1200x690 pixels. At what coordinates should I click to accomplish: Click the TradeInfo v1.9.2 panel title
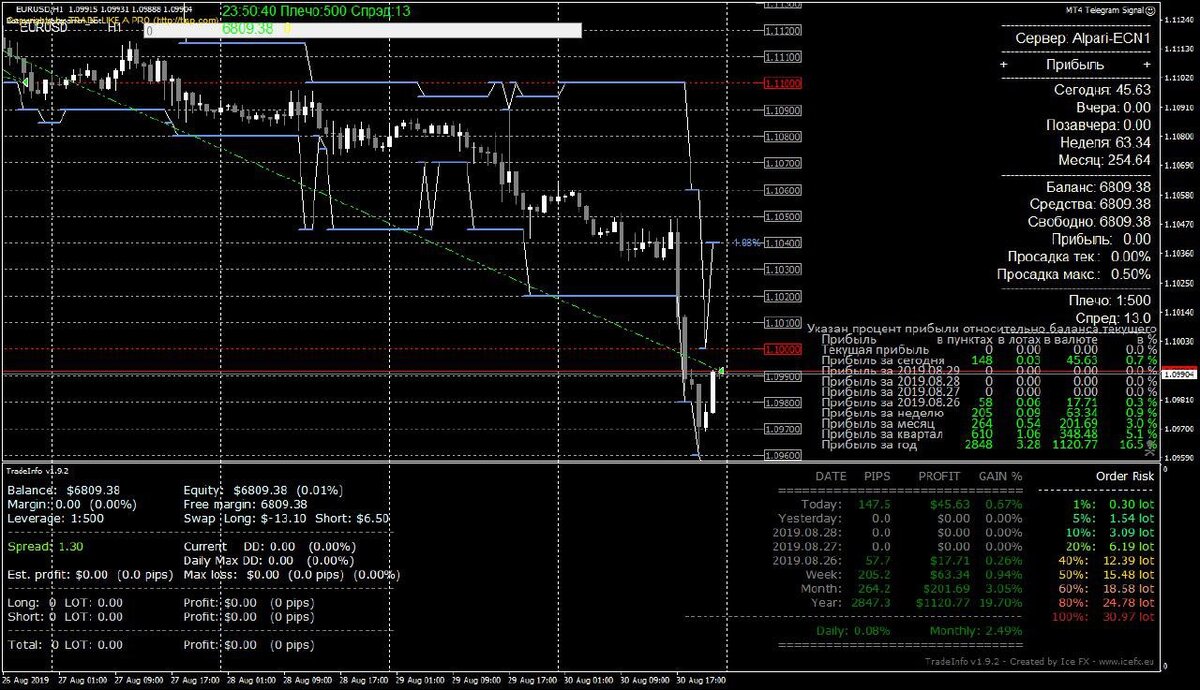click(x=37, y=469)
